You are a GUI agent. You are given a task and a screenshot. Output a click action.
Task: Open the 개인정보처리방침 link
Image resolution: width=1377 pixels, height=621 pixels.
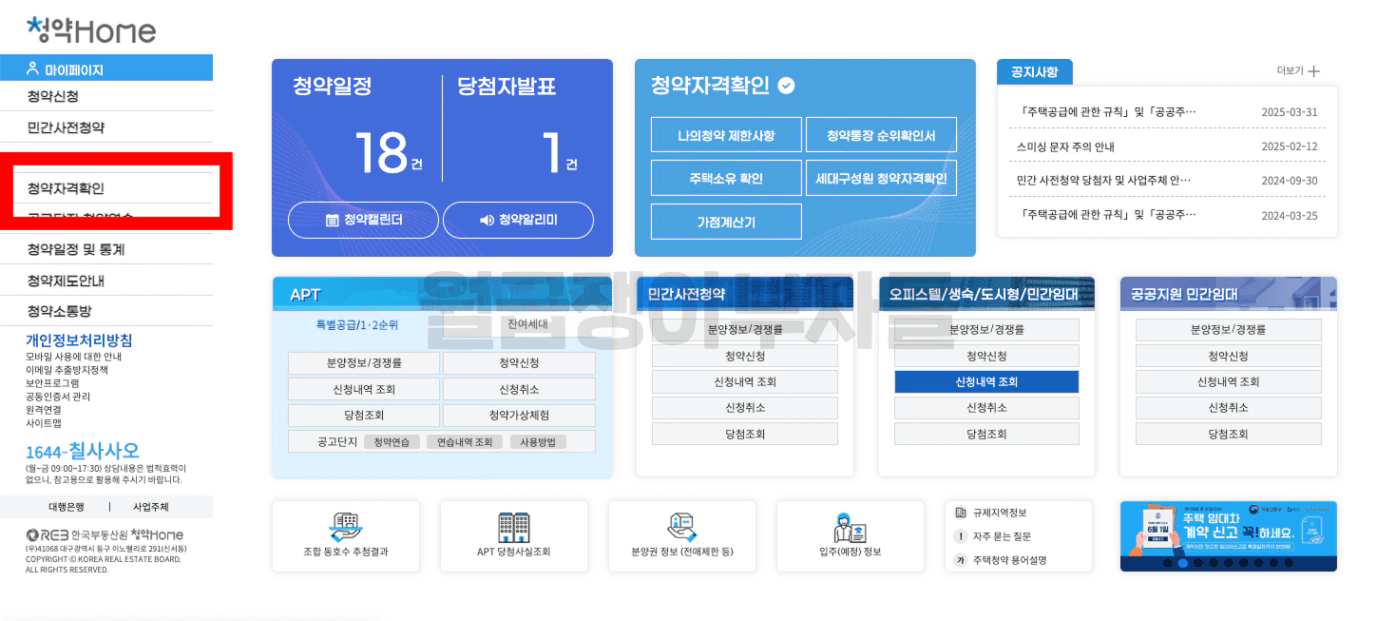78,340
